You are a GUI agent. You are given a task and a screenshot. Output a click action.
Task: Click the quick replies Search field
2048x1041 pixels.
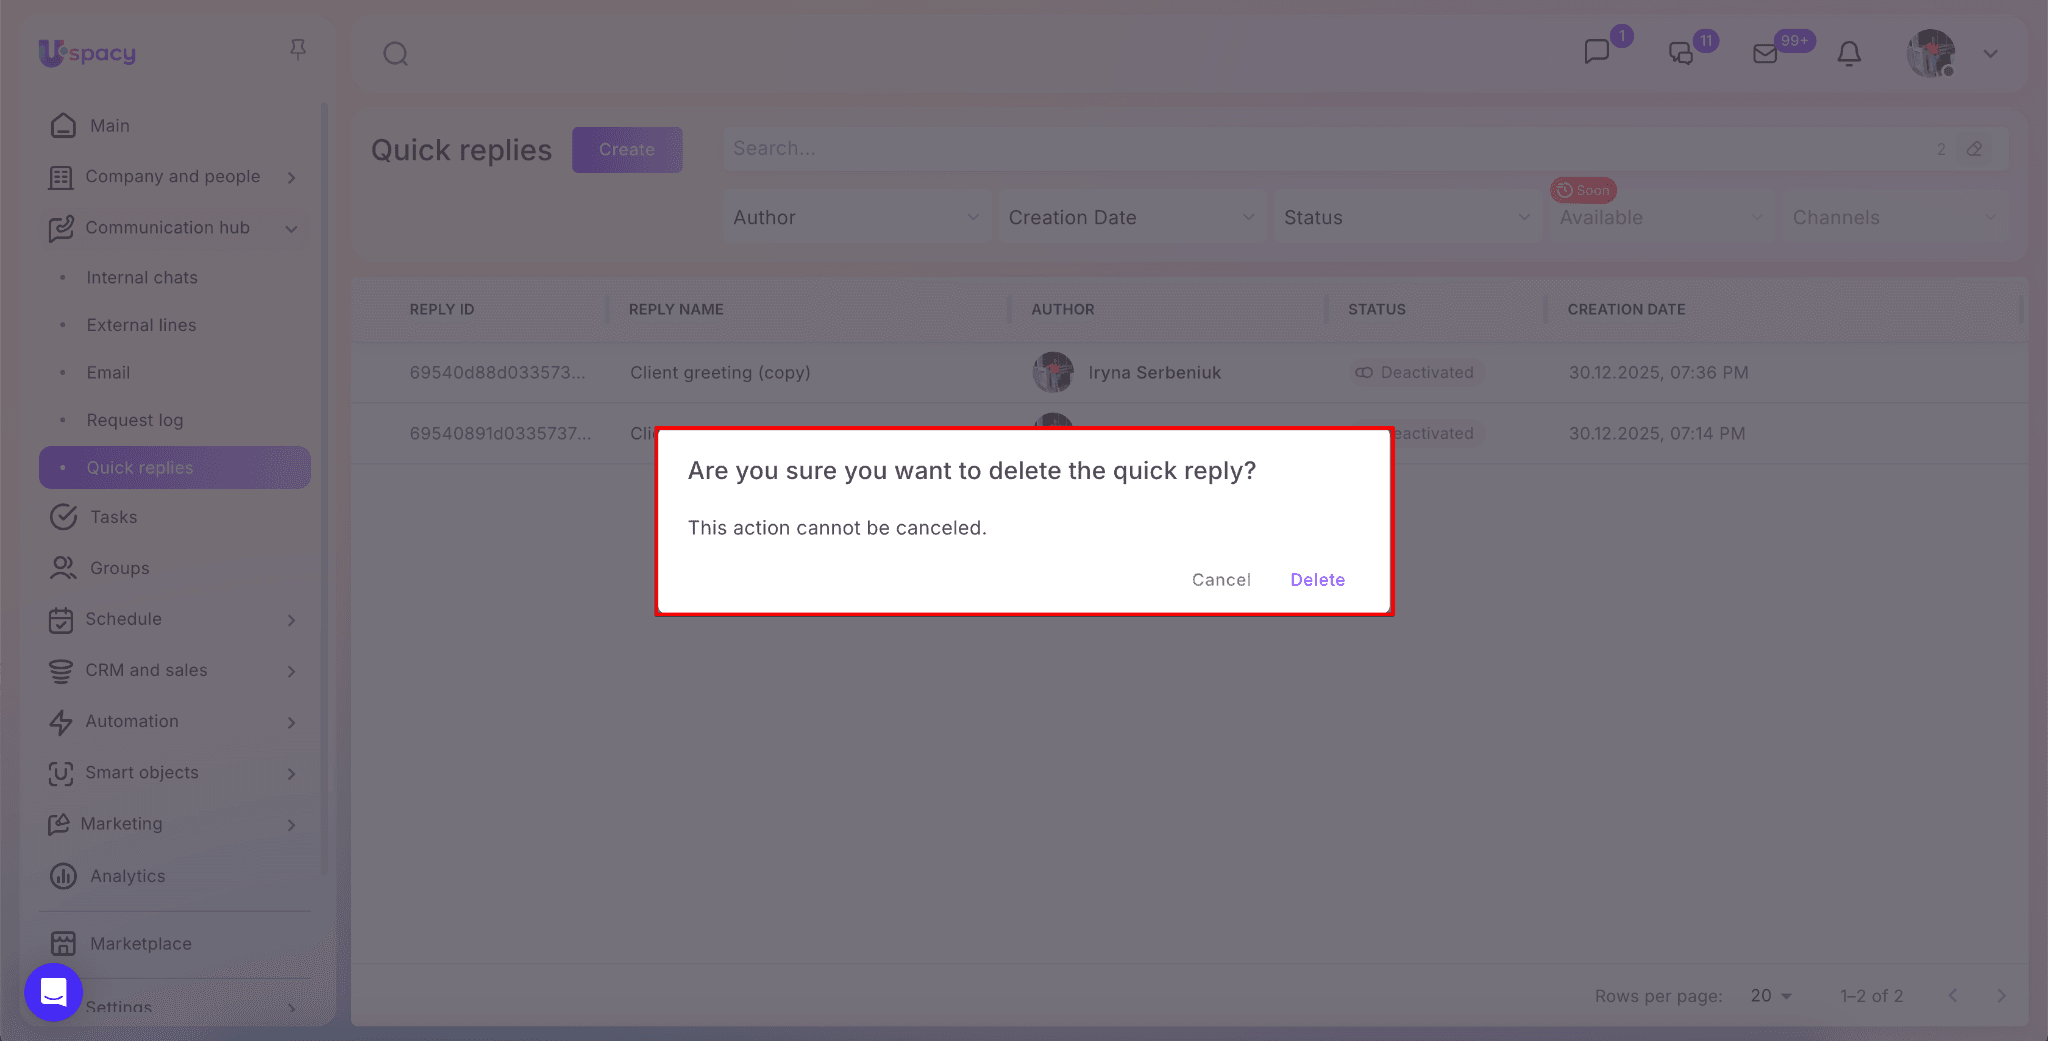1320,149
